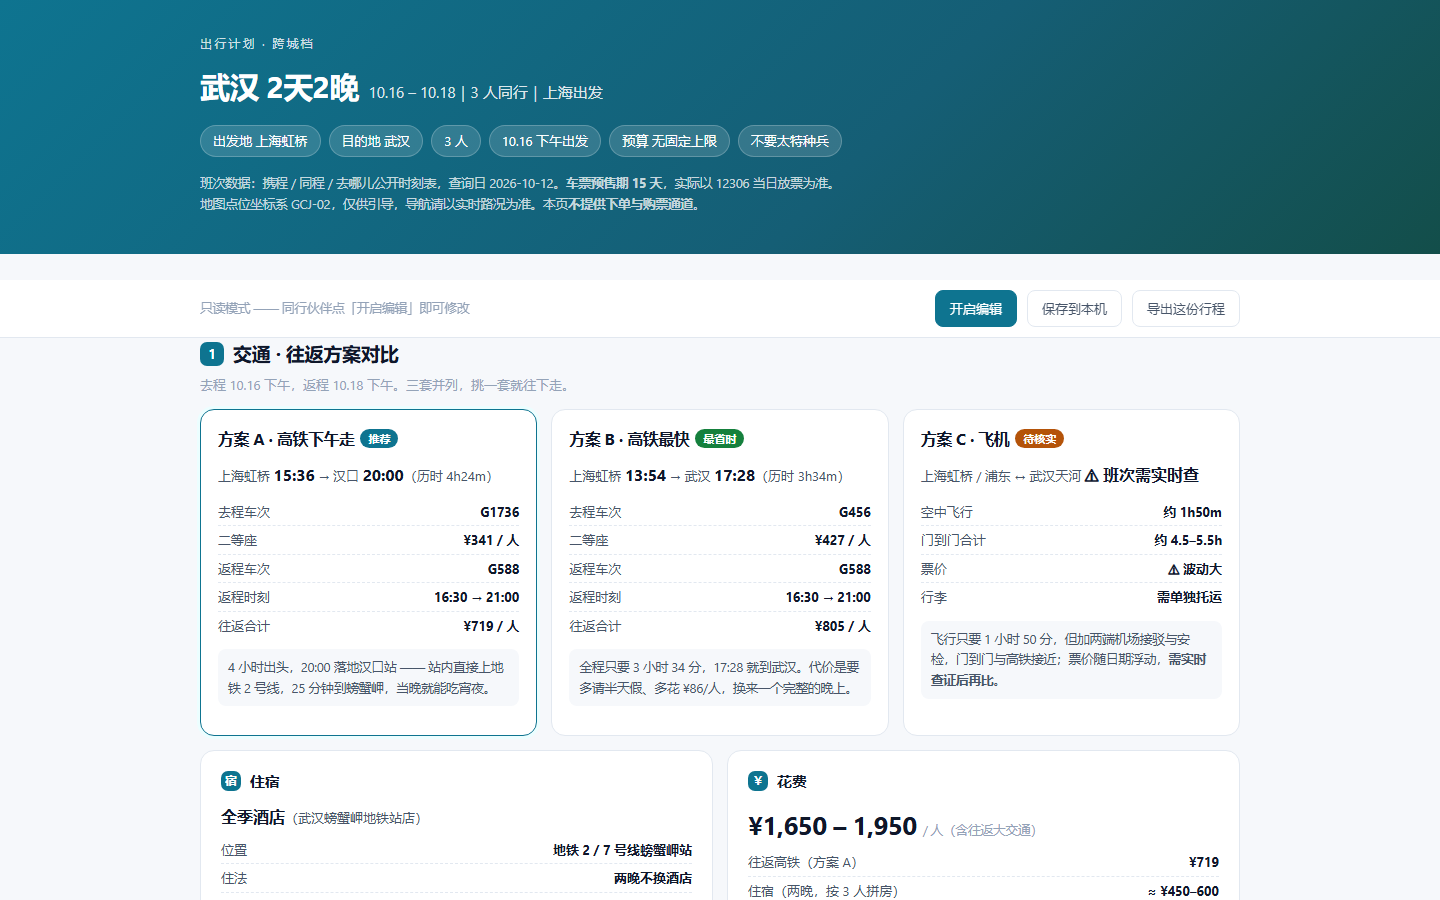This screenshot has width=1440, height=900.
Task: Click 地铁 2 / 7 号线螃蟹岬站 location
Action: pyautogui.click(x=622, y=850)
